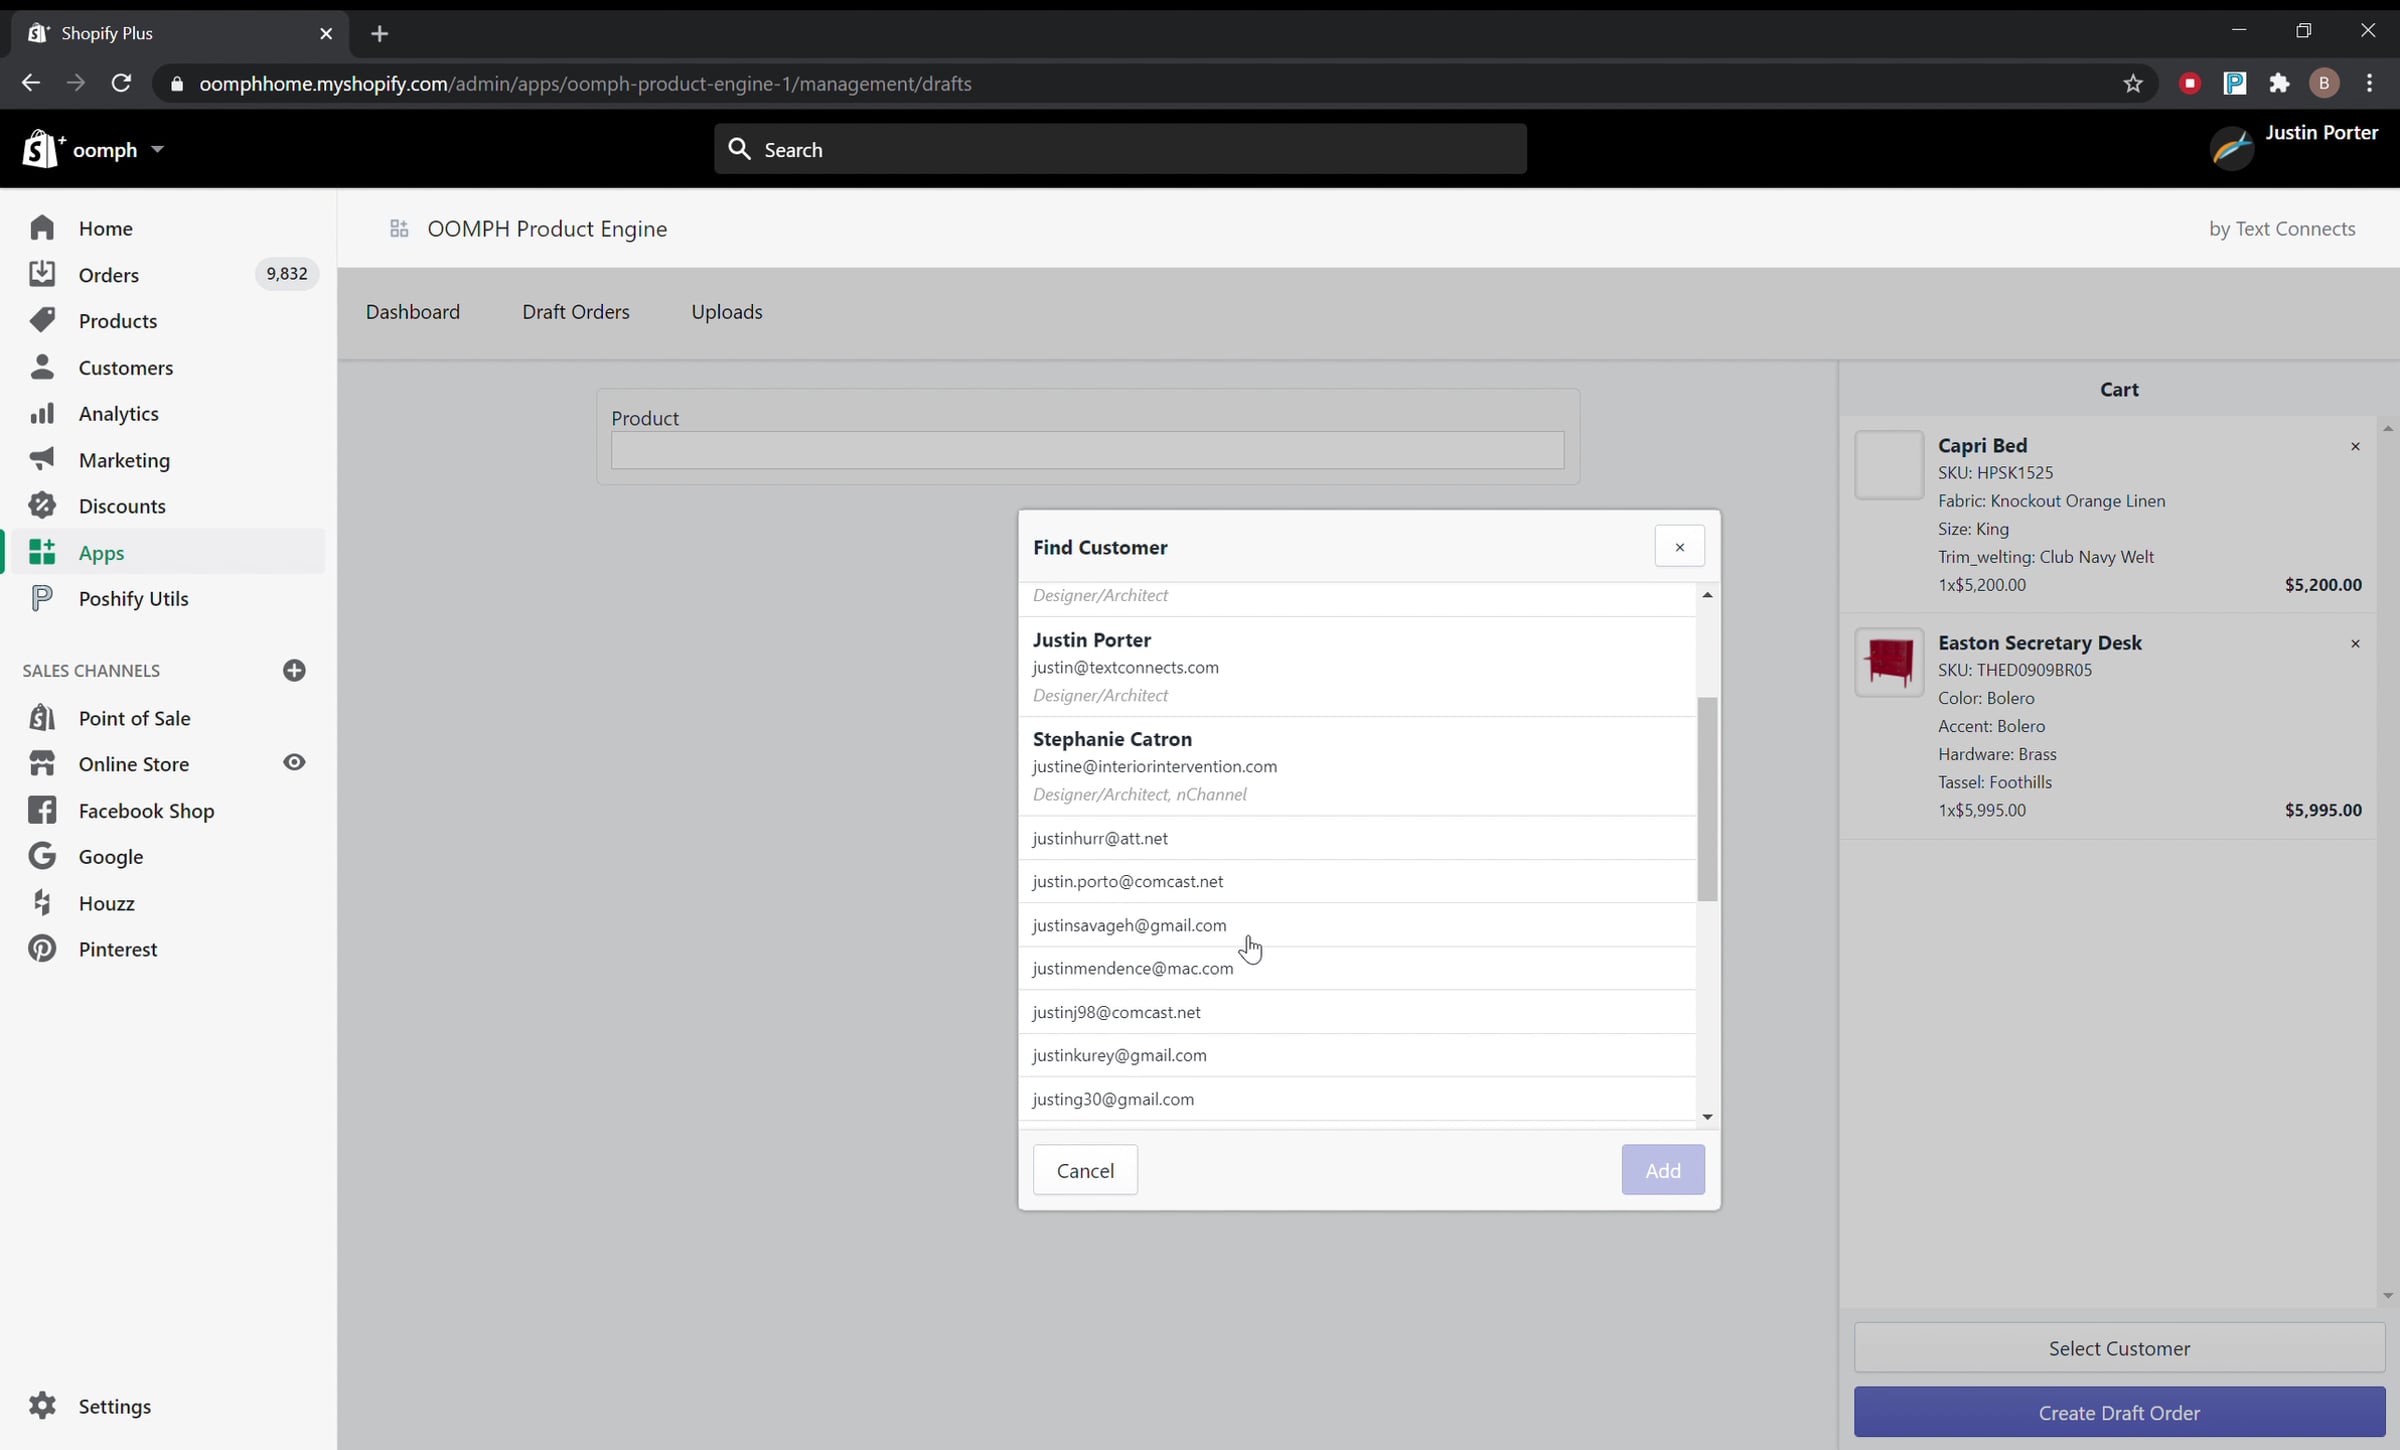
Task: Click the Products tag icon
Action: (42, 320)
